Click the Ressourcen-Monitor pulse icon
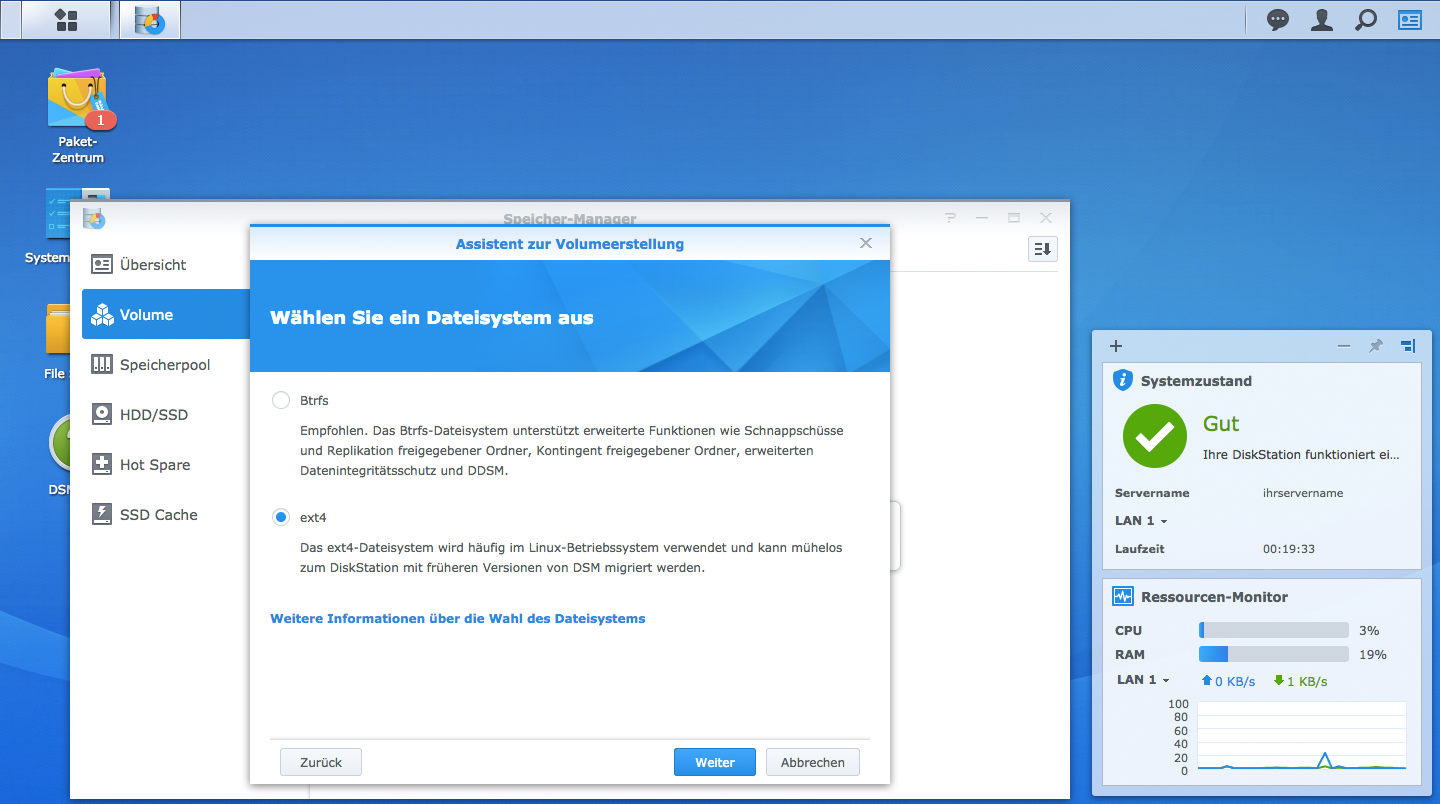The height and width of the screenshot is (804, 1440). 1123,596
